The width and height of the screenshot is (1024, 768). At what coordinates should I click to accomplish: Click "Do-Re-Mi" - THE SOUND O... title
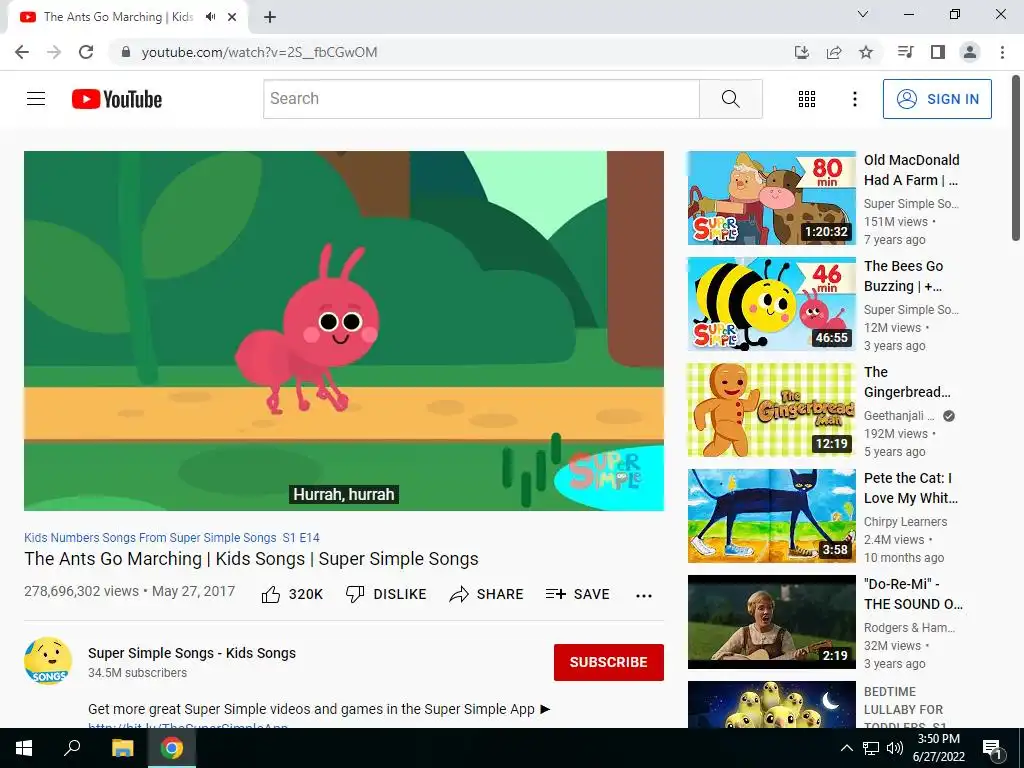[913, 594]
